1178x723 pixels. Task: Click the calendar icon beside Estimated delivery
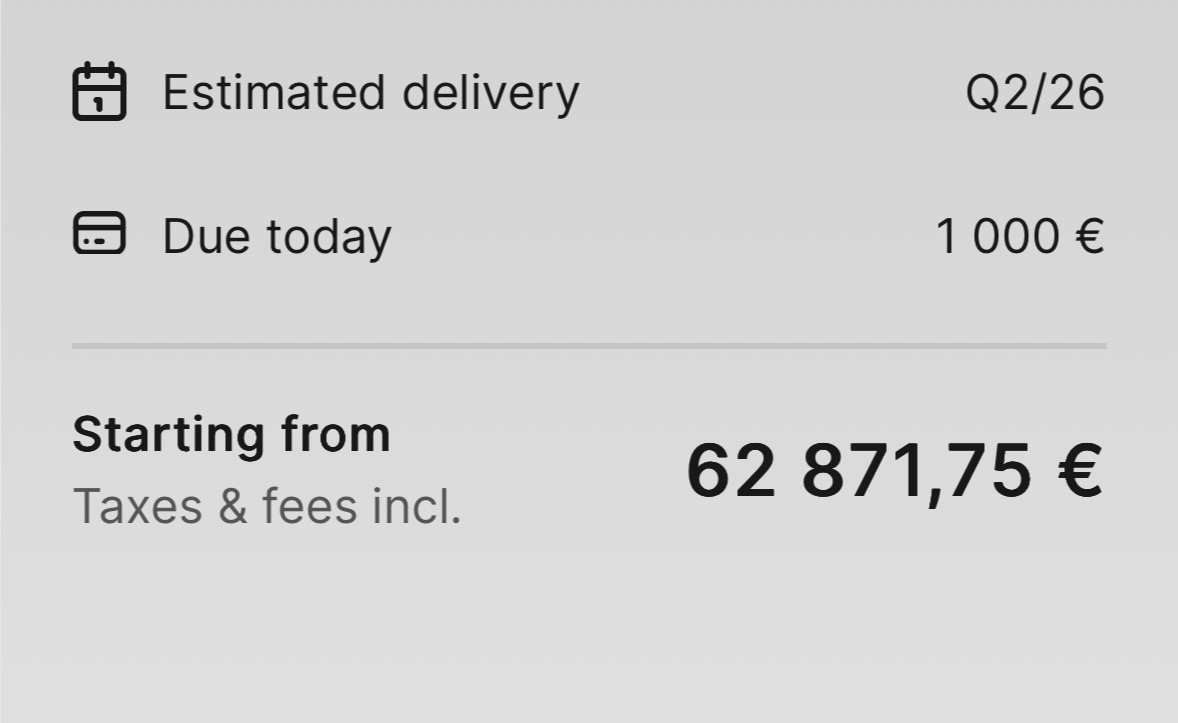(x=99, y=92)
